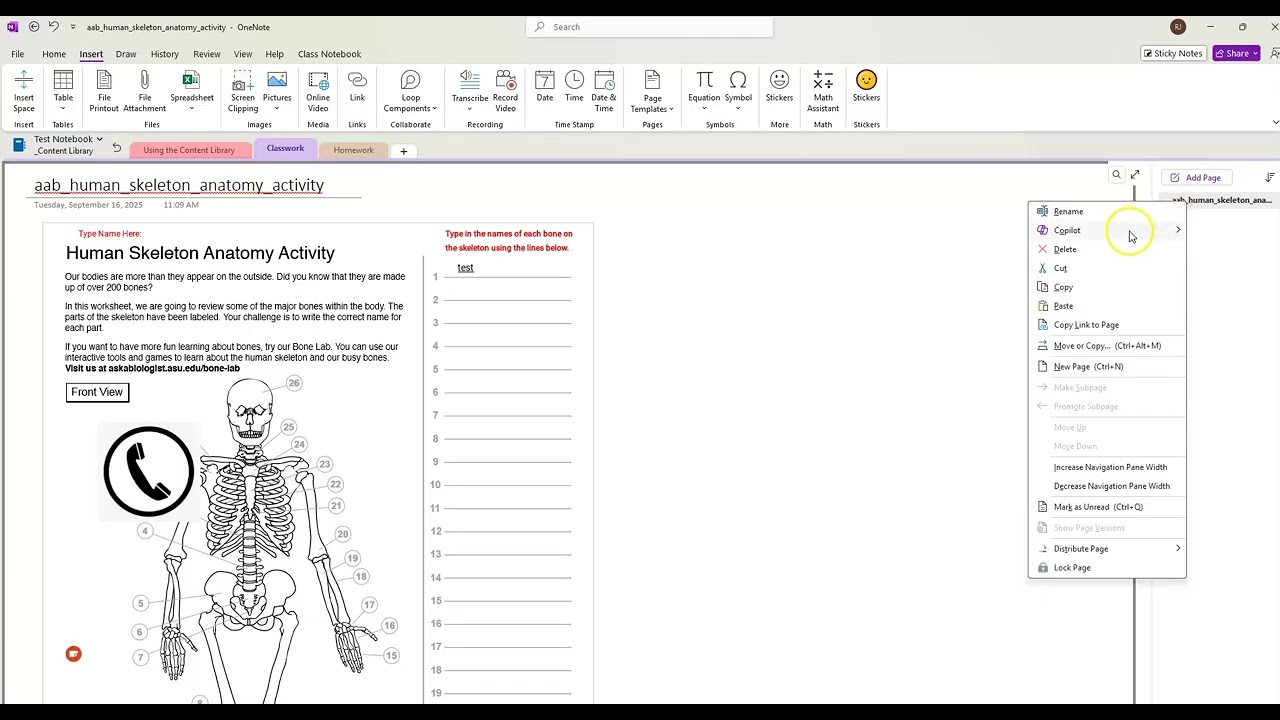Expand Distribute Page submenu
The width and height of the screenshot is (1280, 720).
pyautogui.click(x=1178, y=548)
